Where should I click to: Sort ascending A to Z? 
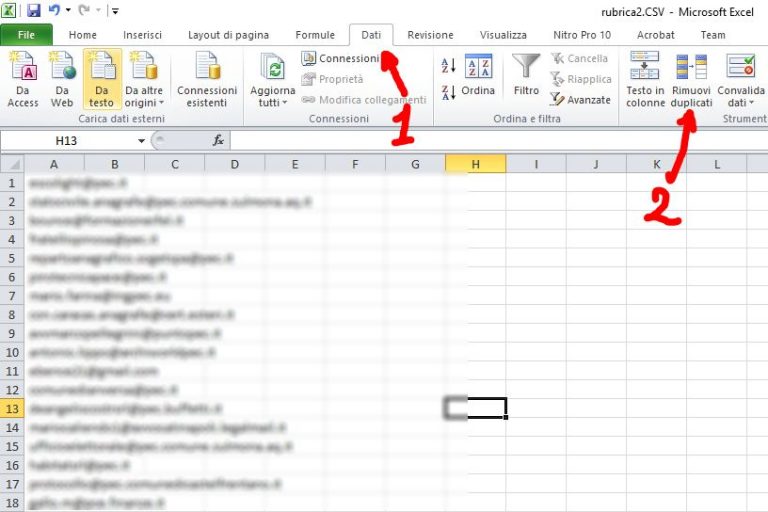coord(449,65)
